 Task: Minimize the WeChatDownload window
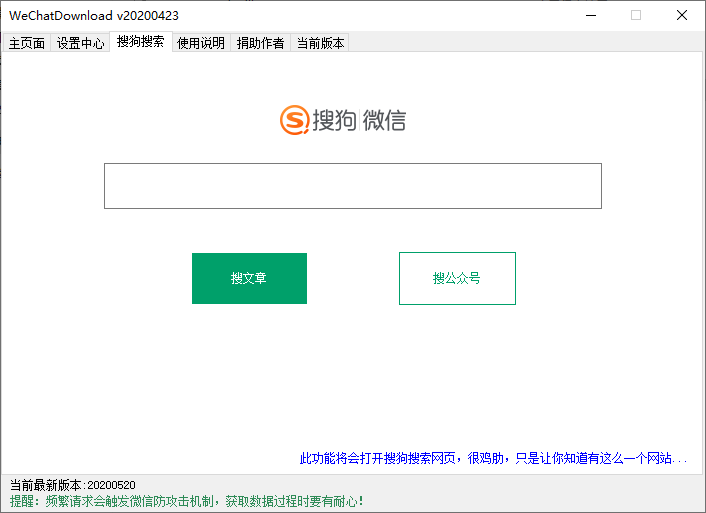pos(591,15)
